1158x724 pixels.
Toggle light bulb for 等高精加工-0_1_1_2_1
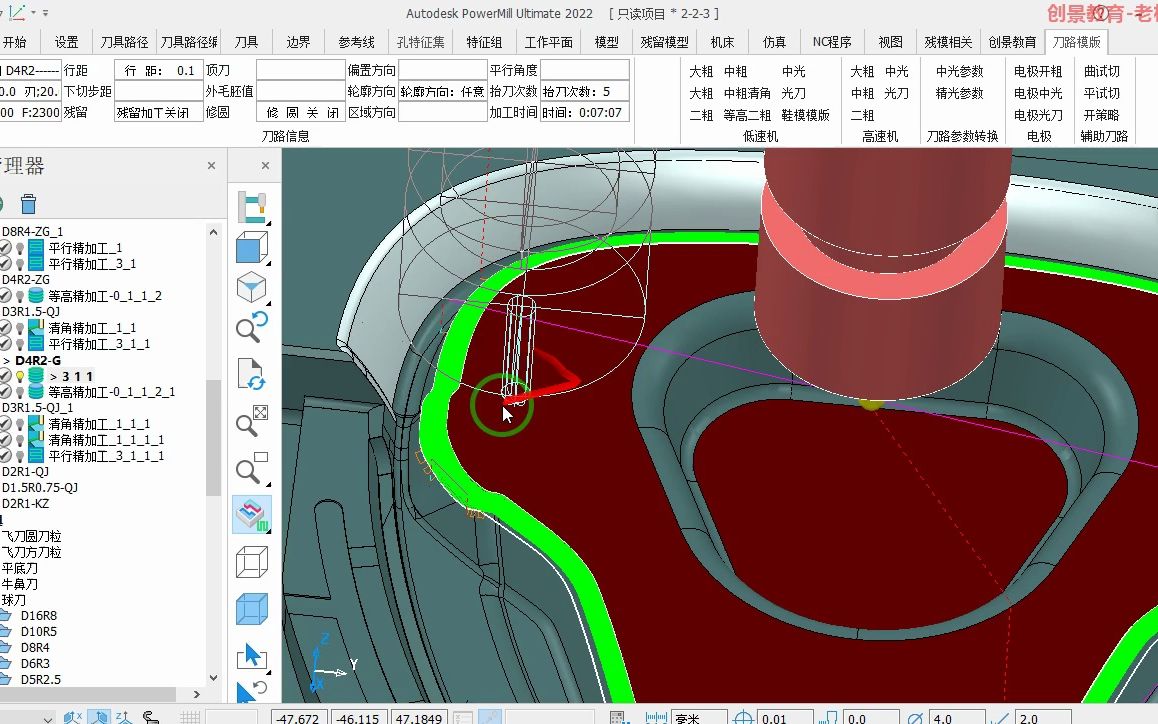coord(20,392)
